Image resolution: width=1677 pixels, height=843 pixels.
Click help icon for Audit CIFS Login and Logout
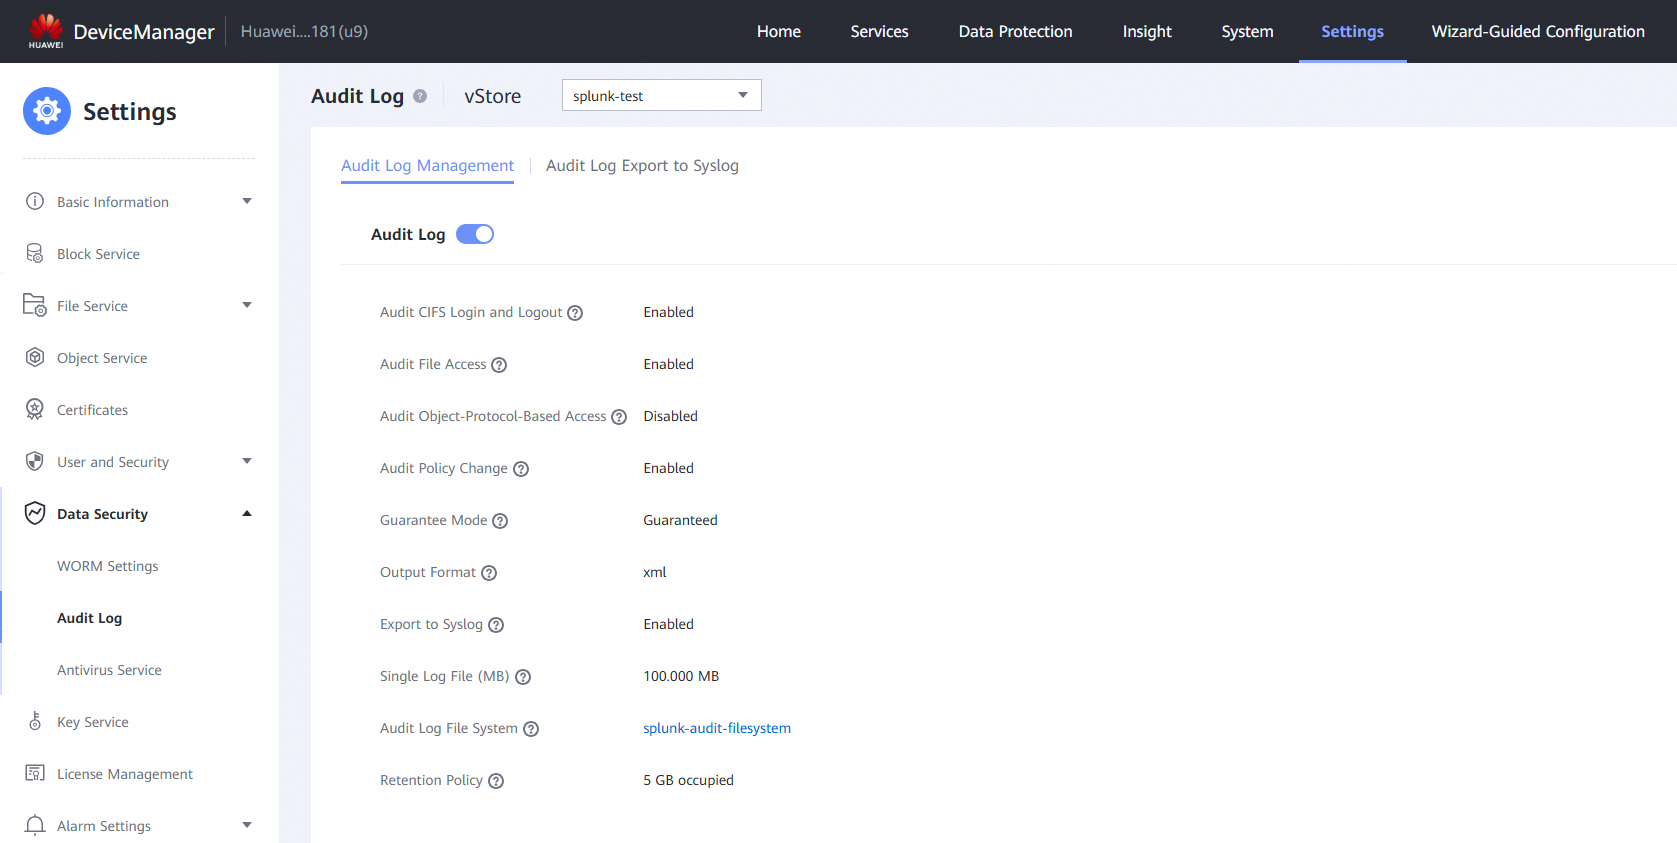point(575,313)
